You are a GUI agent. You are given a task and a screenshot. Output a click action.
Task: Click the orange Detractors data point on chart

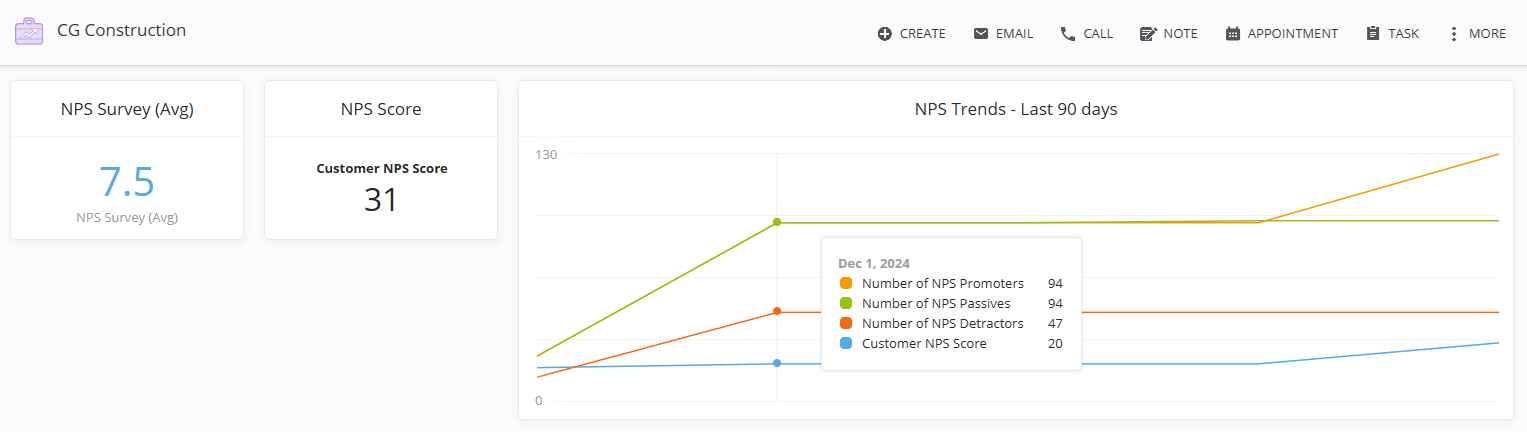pos(777,311)
